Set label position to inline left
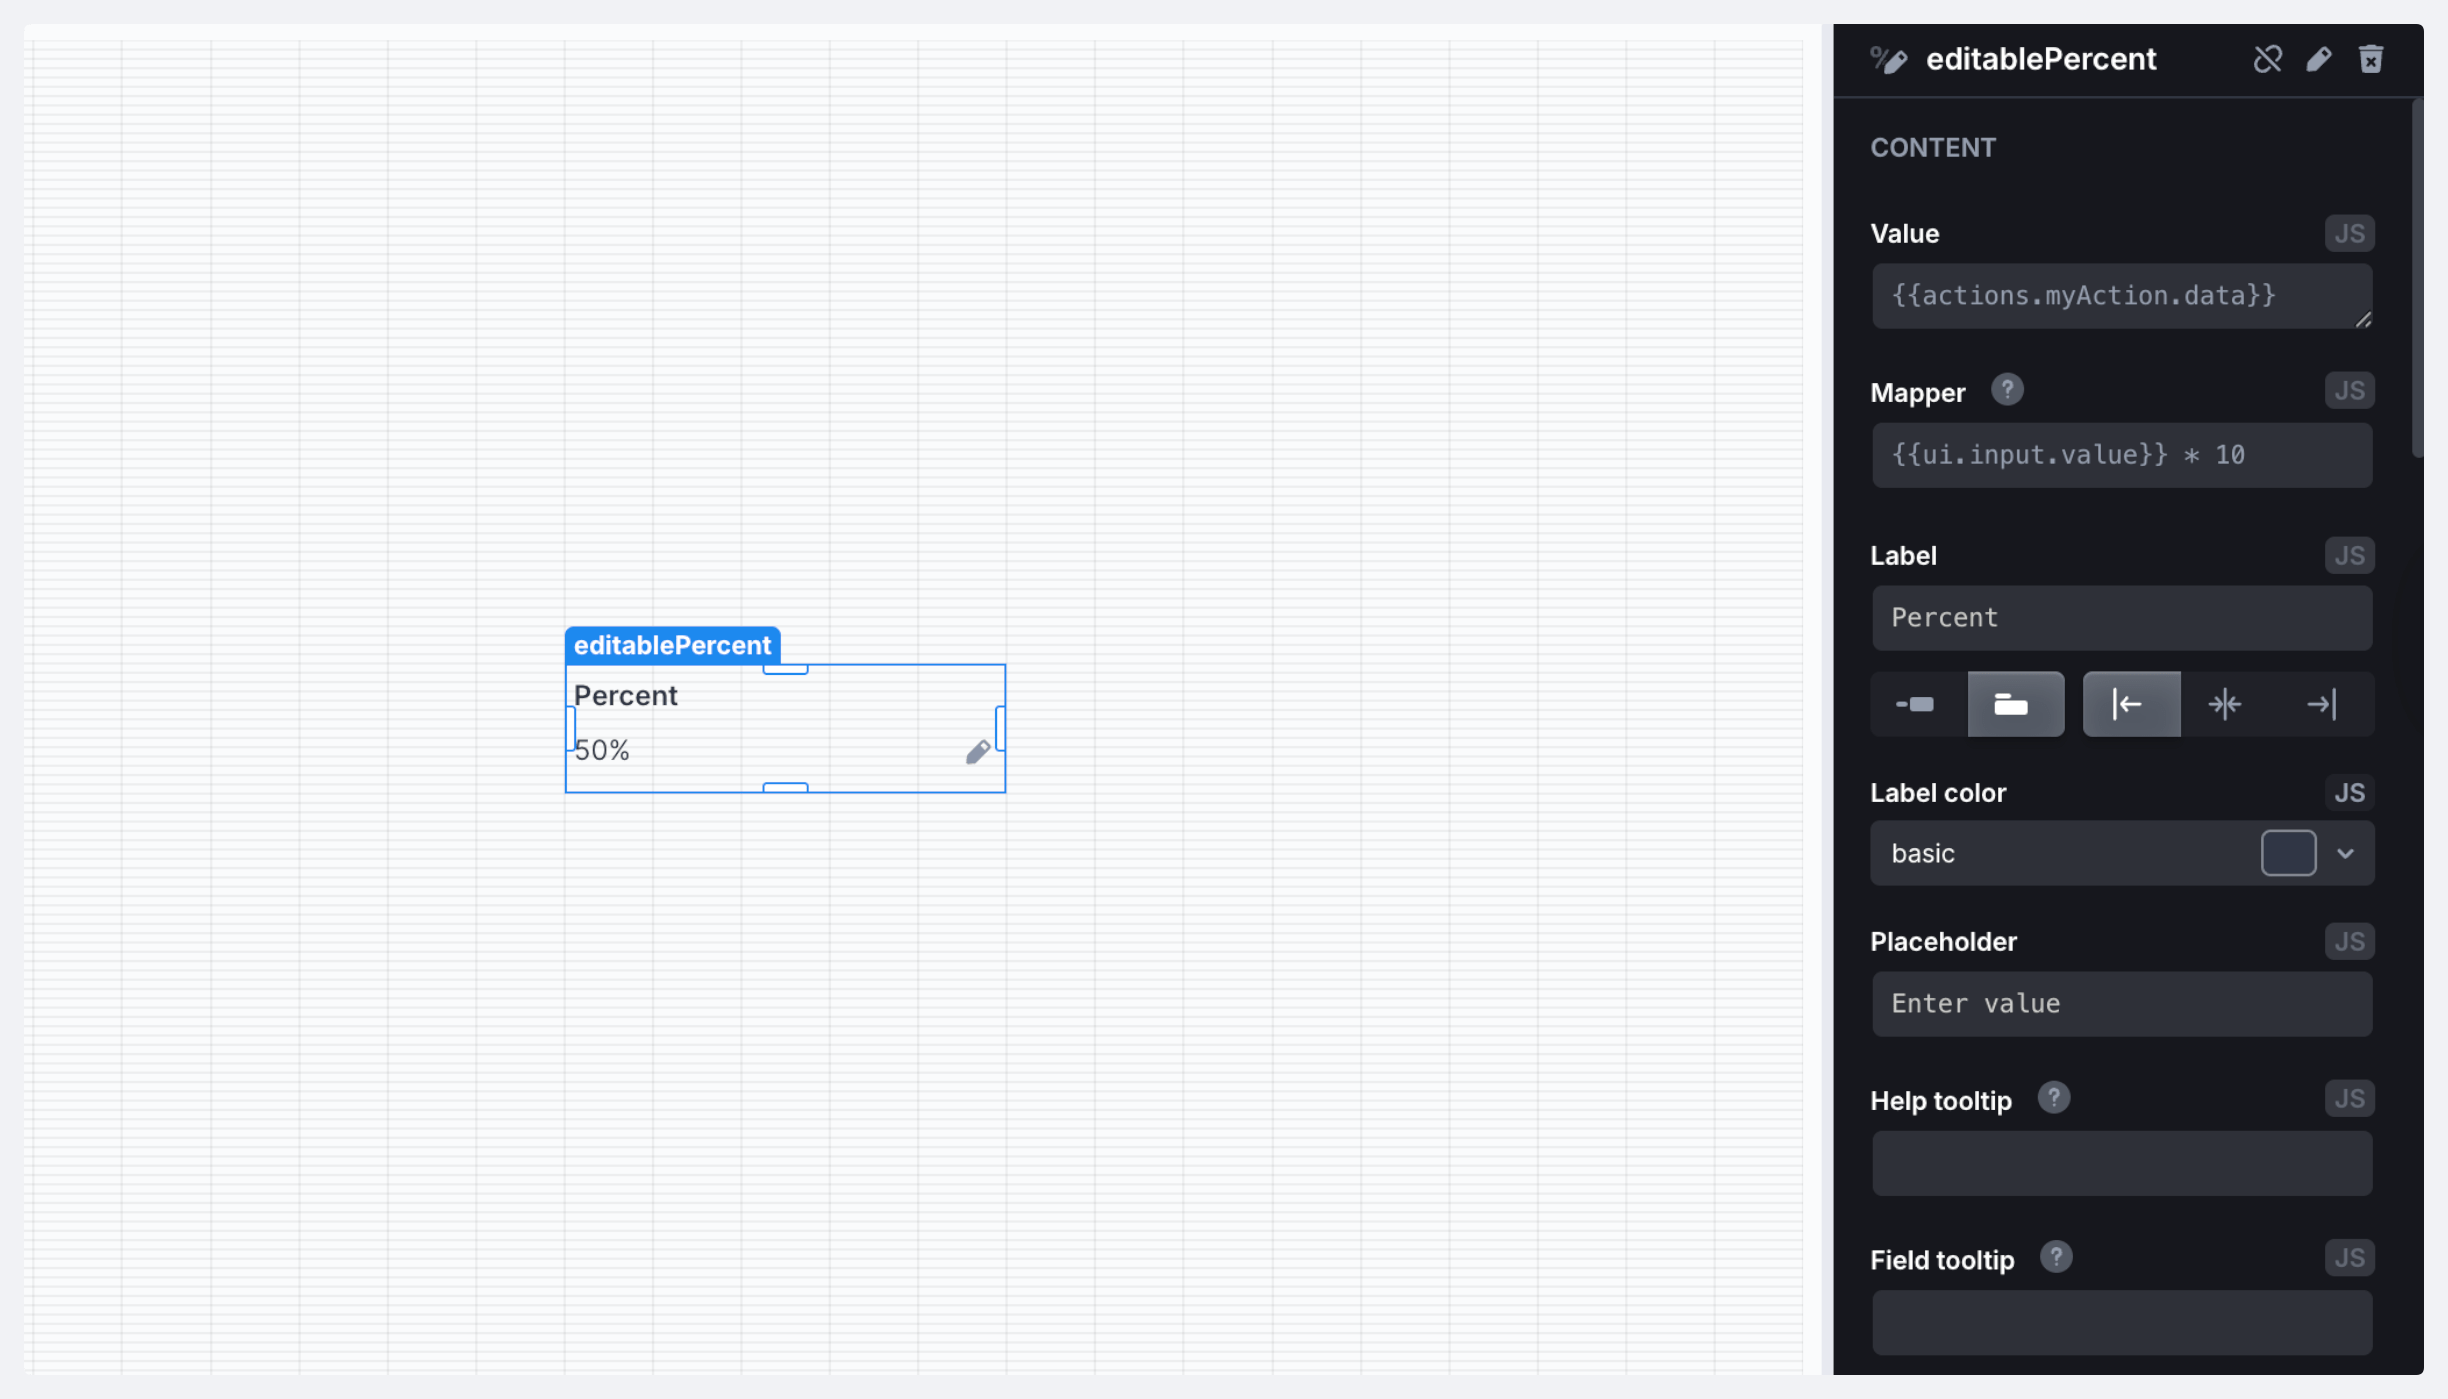2448x1399 pixels. (x=1916, y=704)
